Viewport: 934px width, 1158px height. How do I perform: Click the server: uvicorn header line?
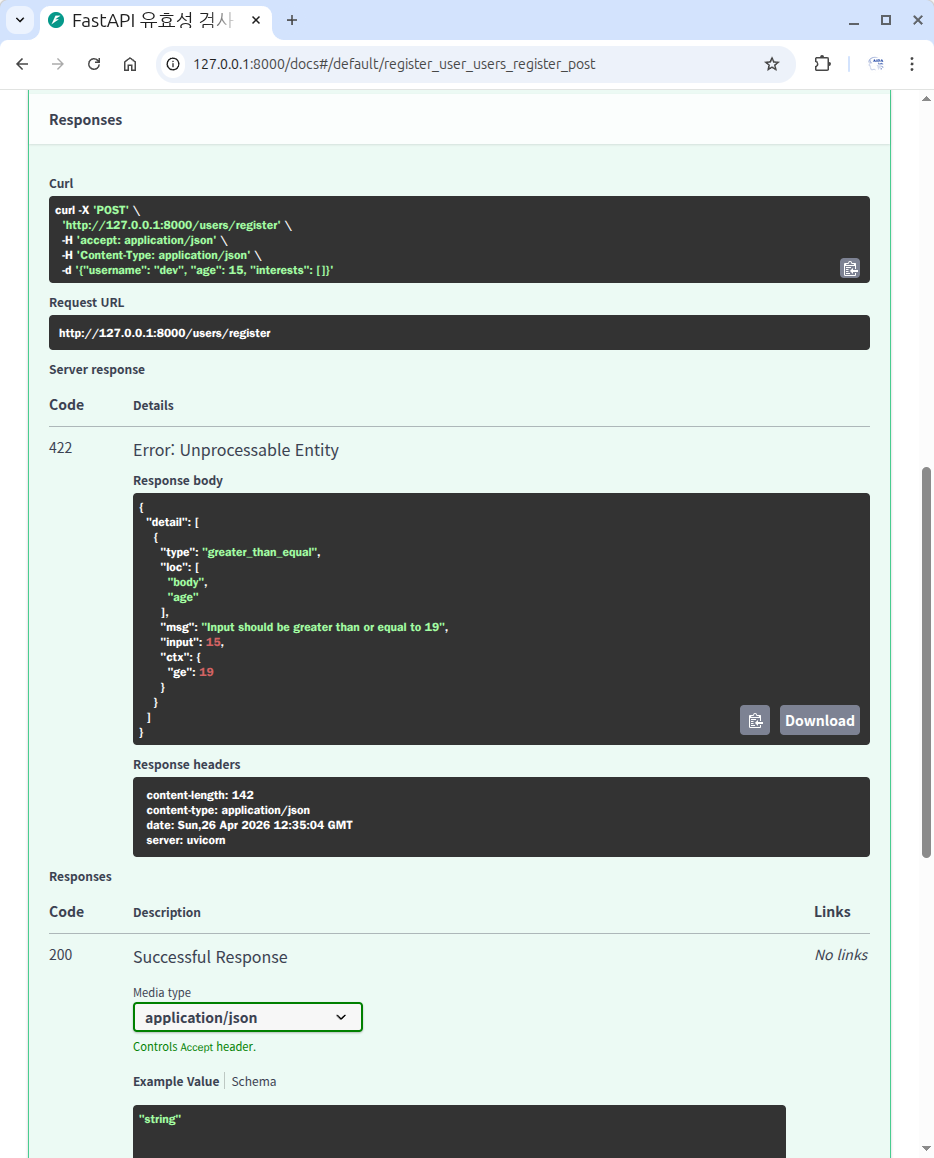coord(186,840)
